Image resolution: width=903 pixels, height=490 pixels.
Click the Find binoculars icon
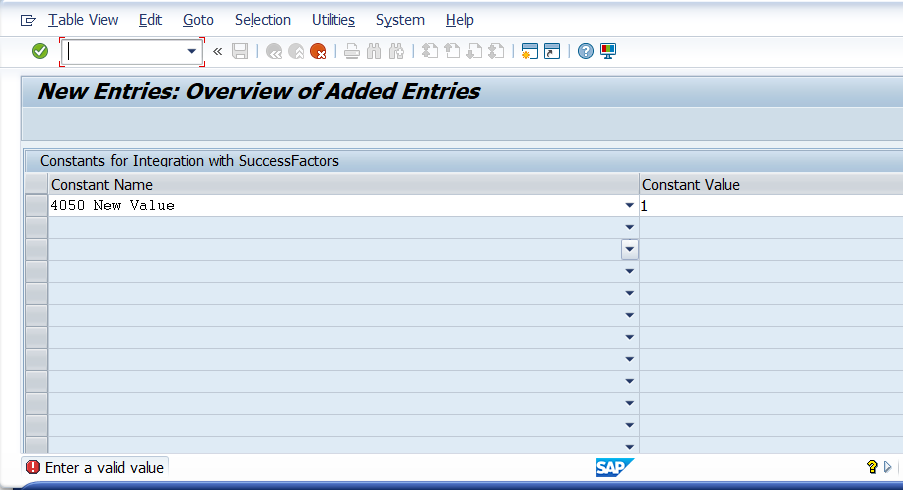click(x=374, y=51)
